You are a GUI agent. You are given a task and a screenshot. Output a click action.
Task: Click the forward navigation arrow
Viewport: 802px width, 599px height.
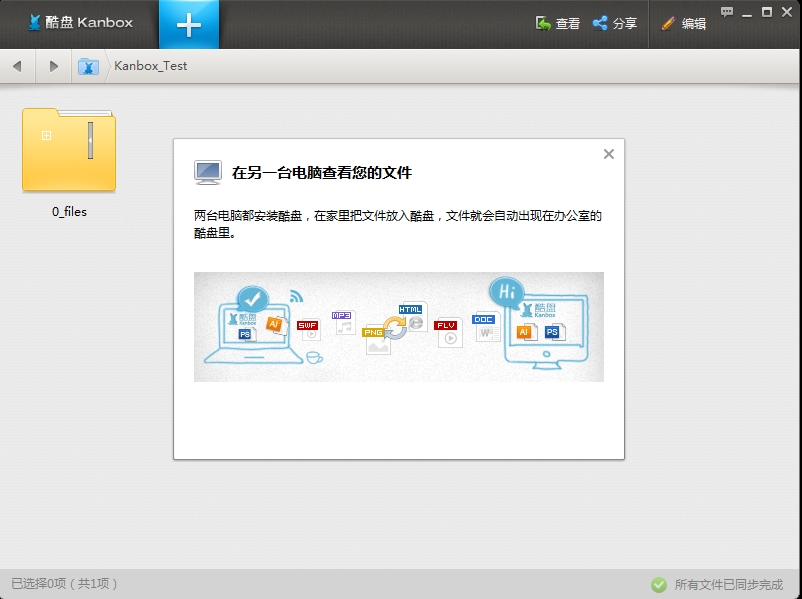(53, 66)
